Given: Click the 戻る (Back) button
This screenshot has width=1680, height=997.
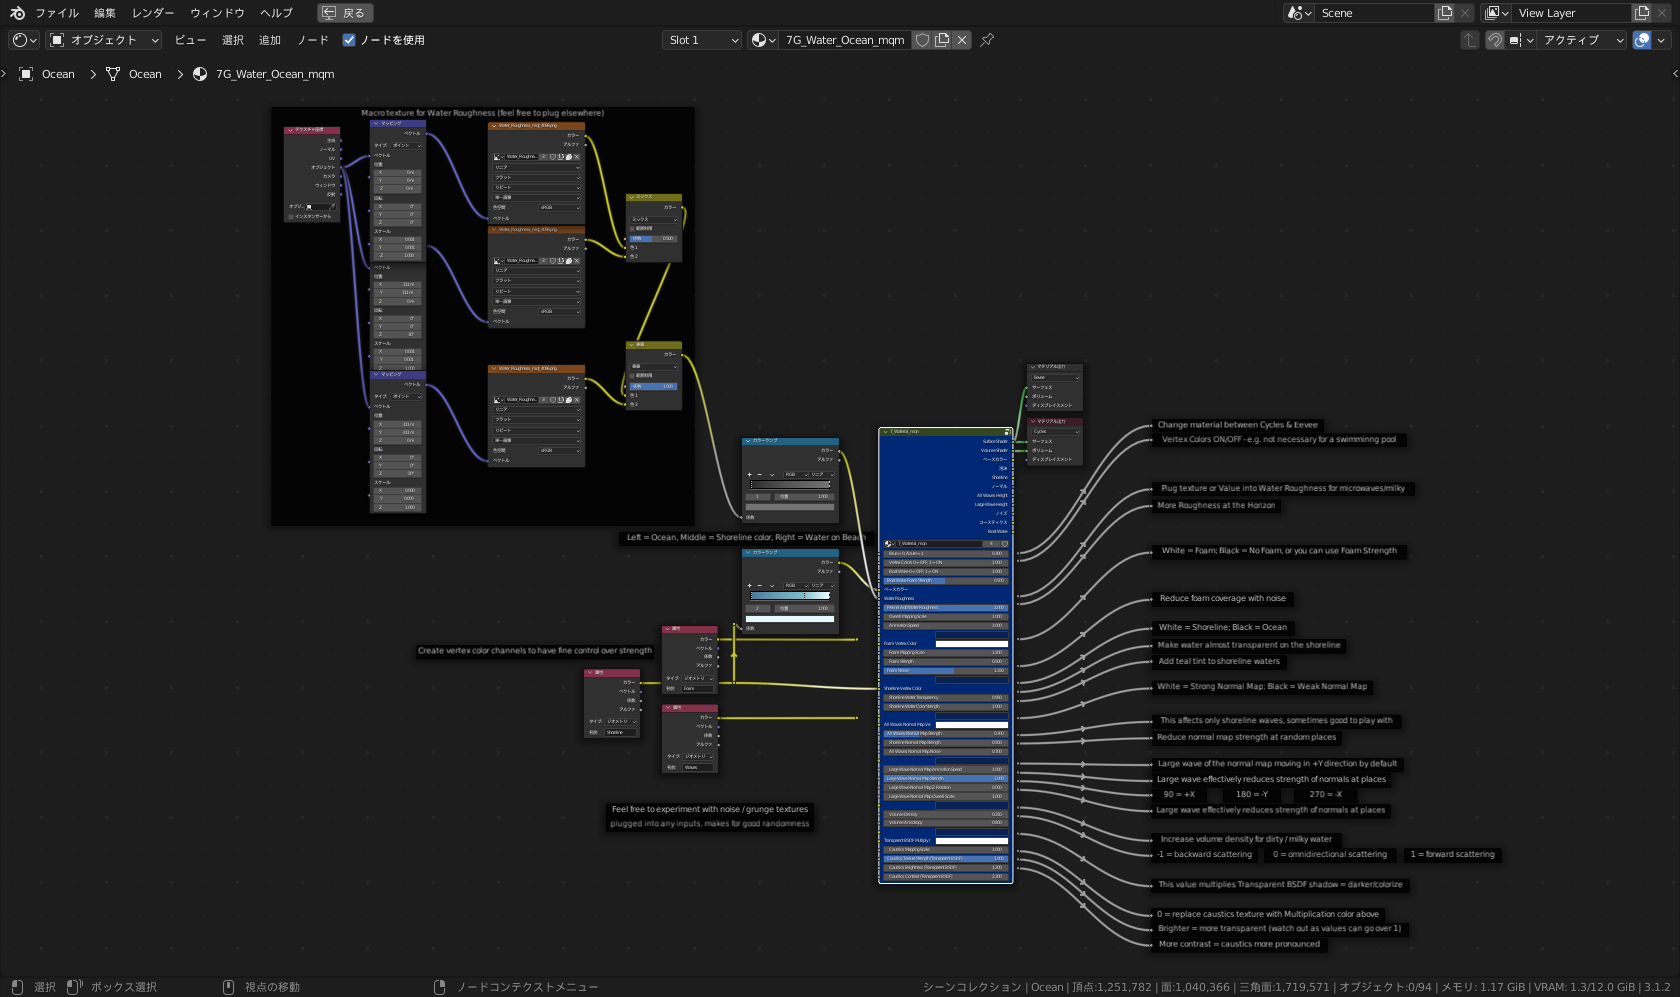Looking at the screenshot, I should [x=344, y=13].
